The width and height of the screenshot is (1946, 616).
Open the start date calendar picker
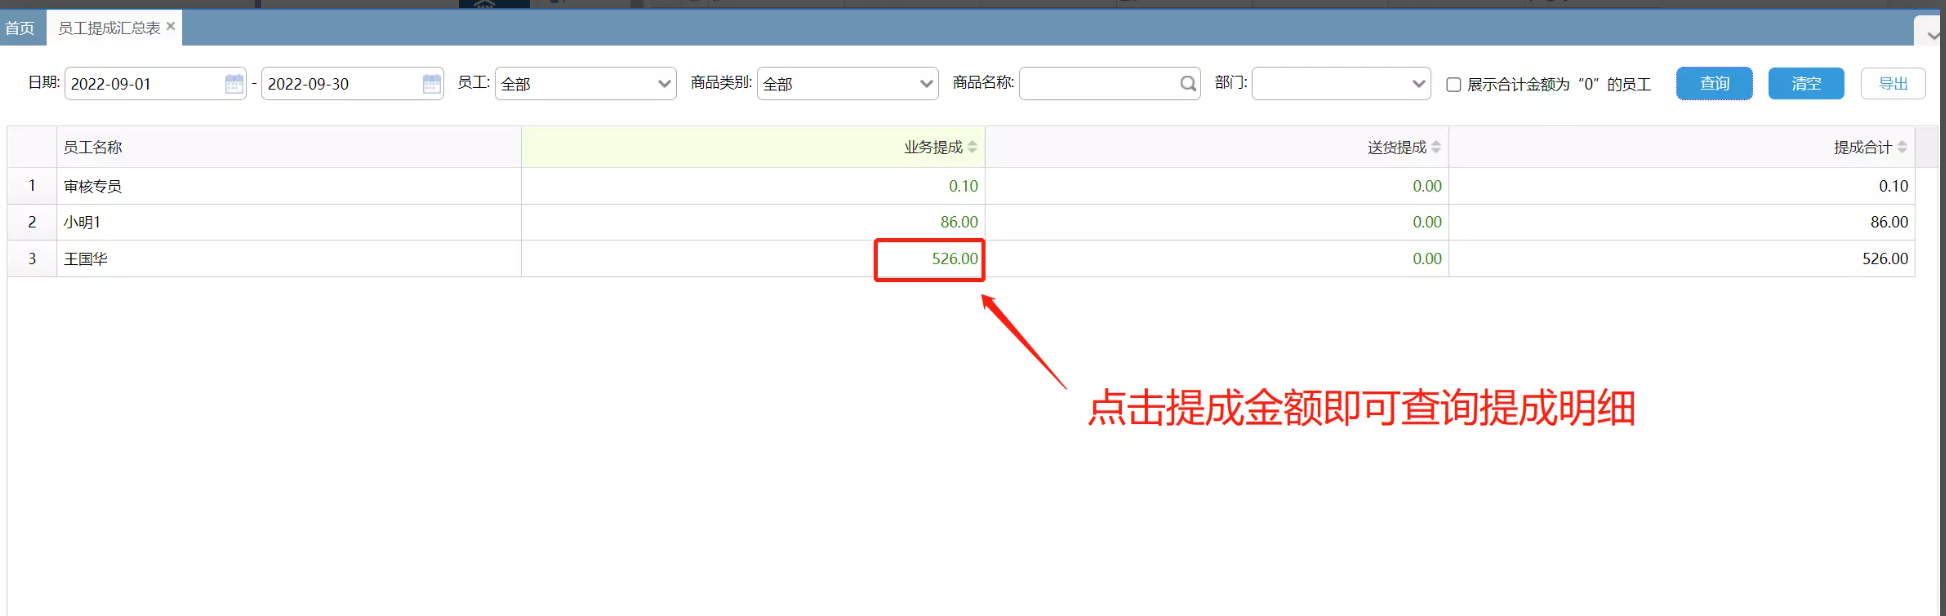pos(234,84)
